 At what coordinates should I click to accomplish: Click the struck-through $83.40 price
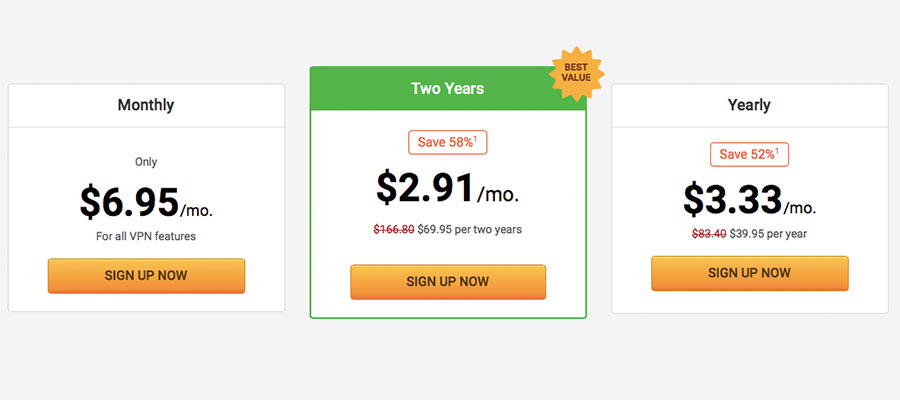(x=709, y=234)
